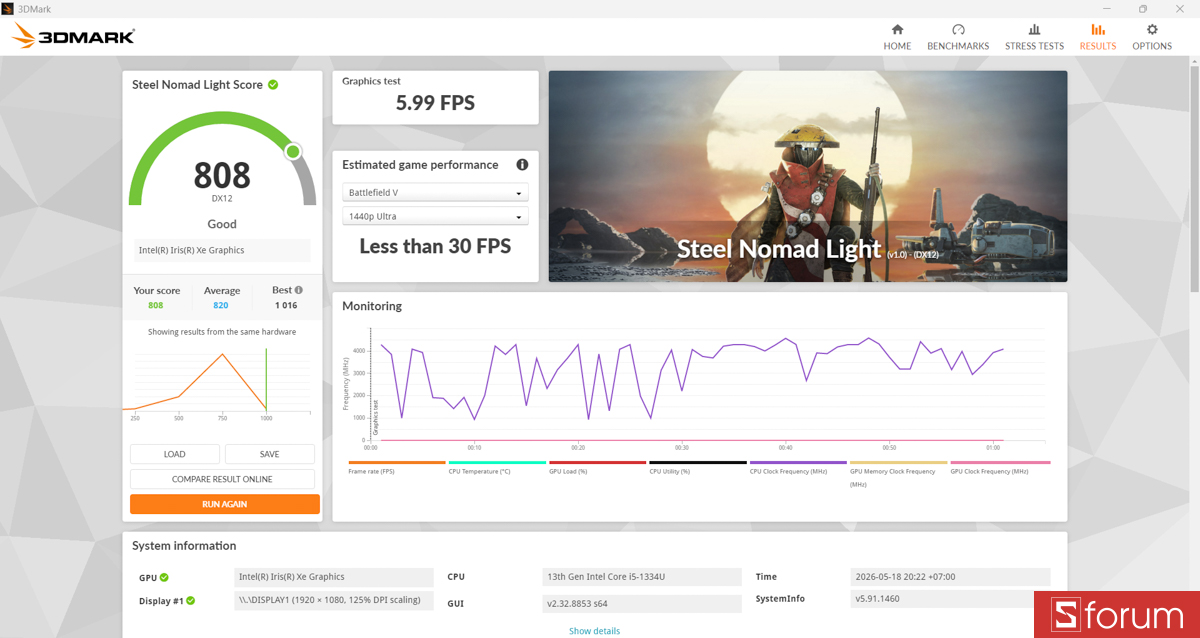The image size is (1200, 638).
Task: Minimize the 3DMark window
Action: [x=1109, y=8]
